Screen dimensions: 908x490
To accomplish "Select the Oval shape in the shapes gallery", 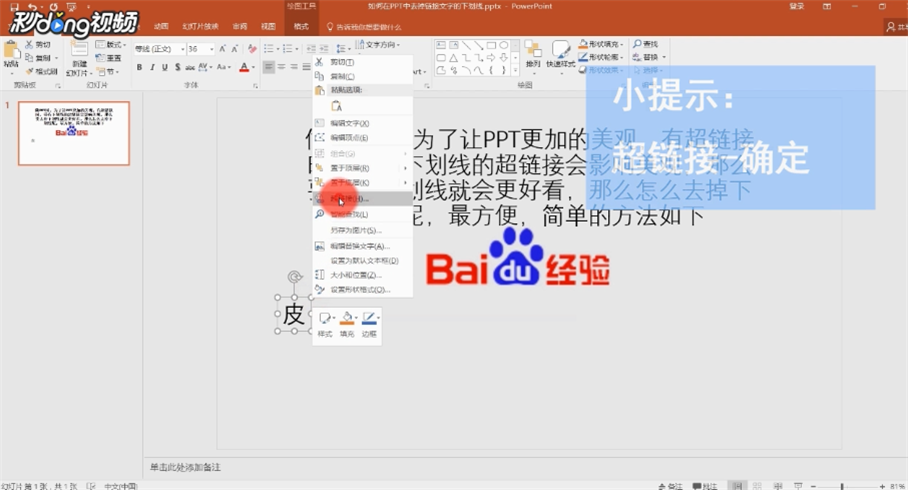I will pyautogui.click(x=504, y=45).
